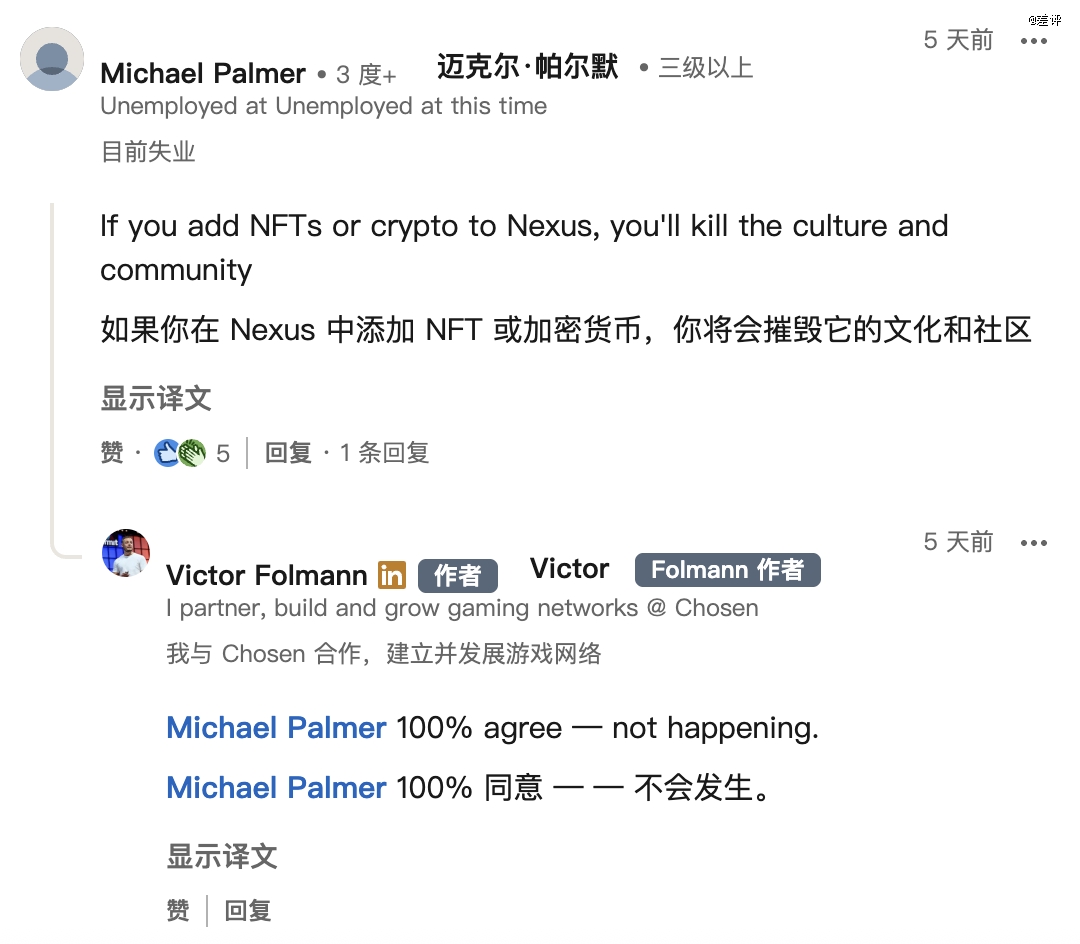Click 显示译文 under Victor Folmann's reply
Viewport: 1080px width, 944px height.
coord(222,856)
